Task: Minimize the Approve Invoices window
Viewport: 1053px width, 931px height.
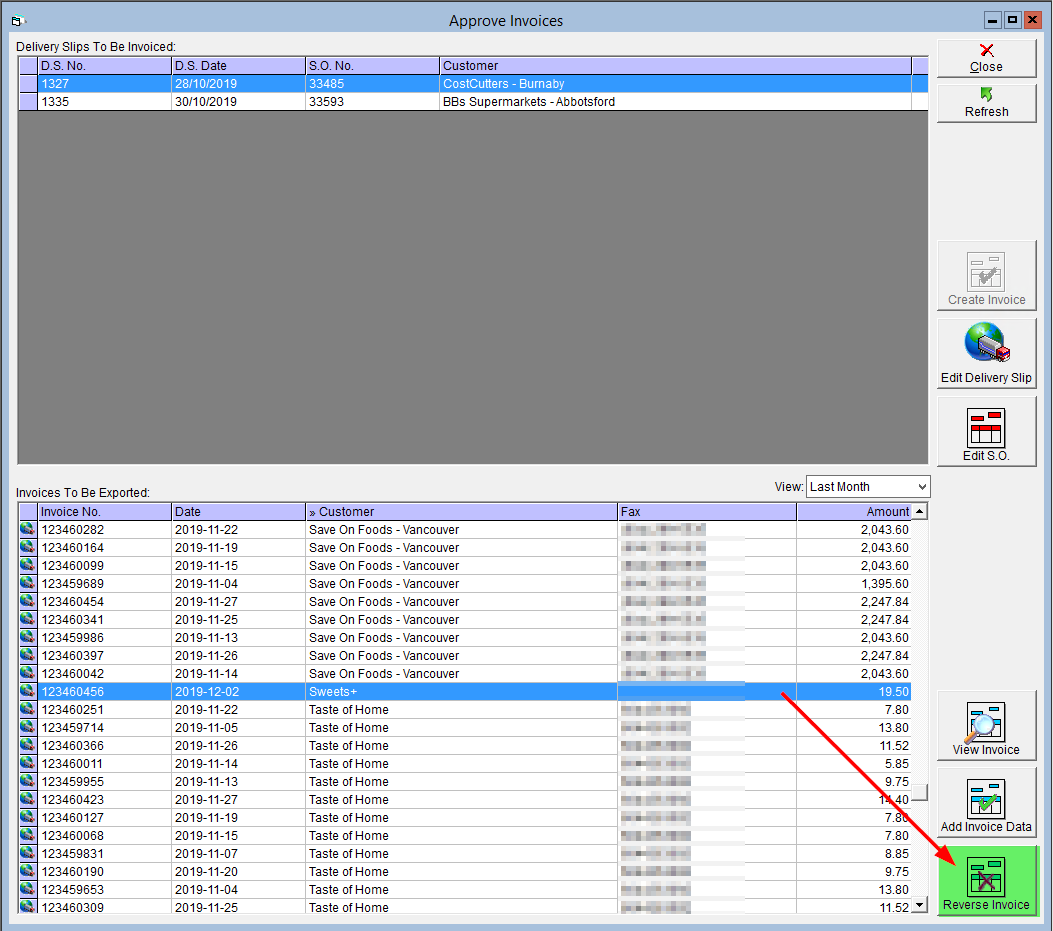Action: 993,20
